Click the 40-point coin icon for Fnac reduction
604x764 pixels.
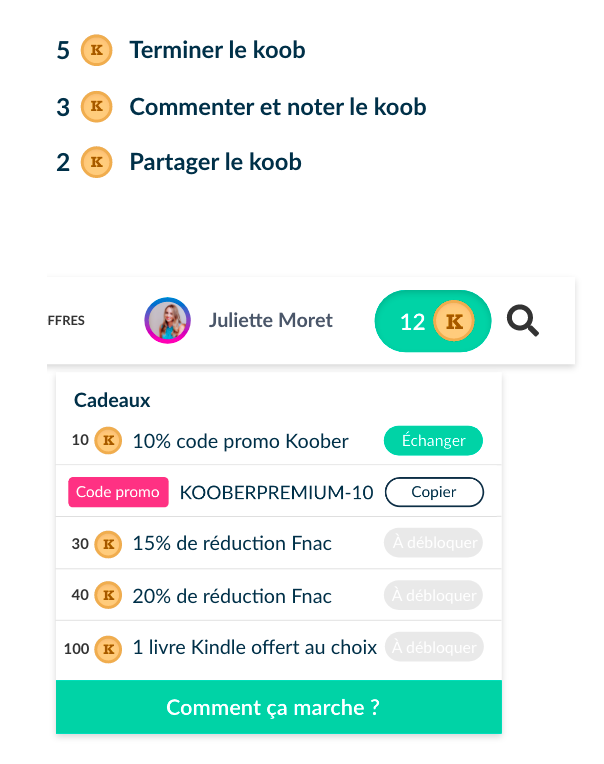(x=108, y=596)
